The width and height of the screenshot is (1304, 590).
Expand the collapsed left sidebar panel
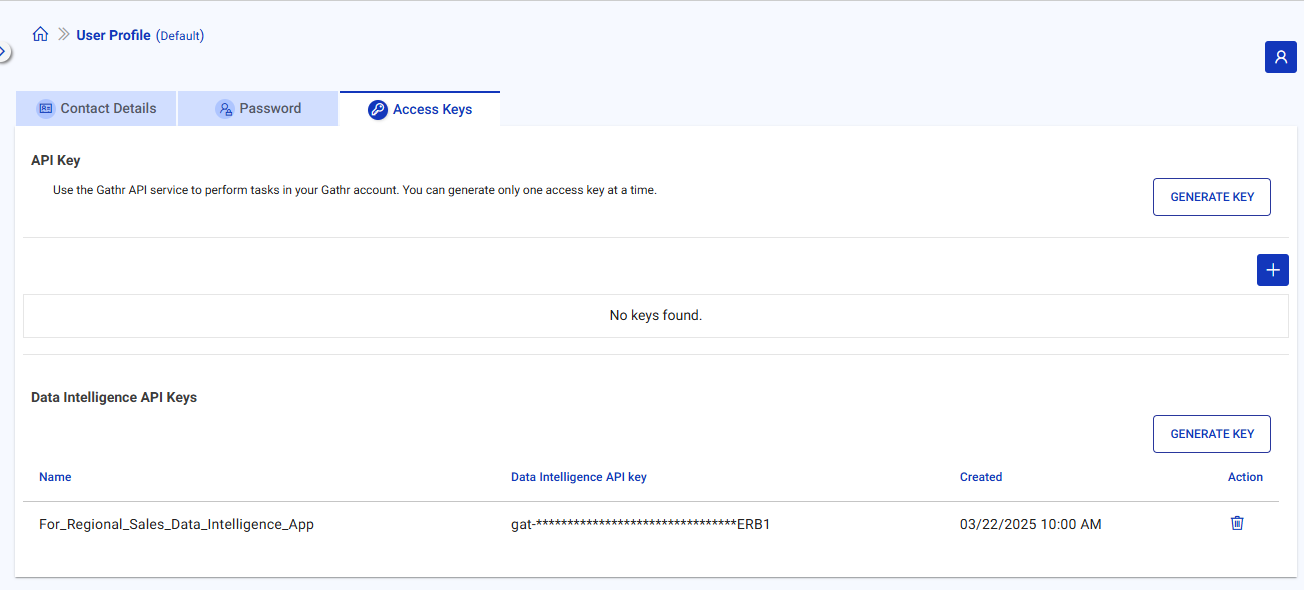[4, 50]
